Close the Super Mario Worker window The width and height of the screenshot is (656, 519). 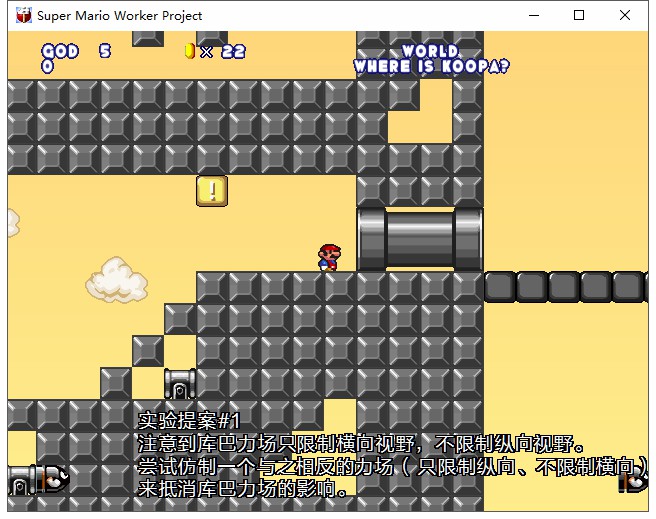(625, 15)
